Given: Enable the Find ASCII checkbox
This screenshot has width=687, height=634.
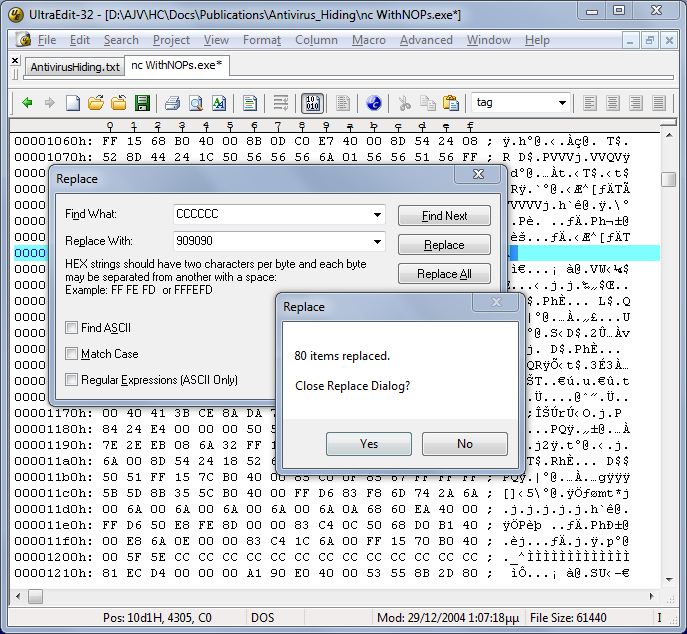Looking at the screenshot, I should [x=71, y=327].
